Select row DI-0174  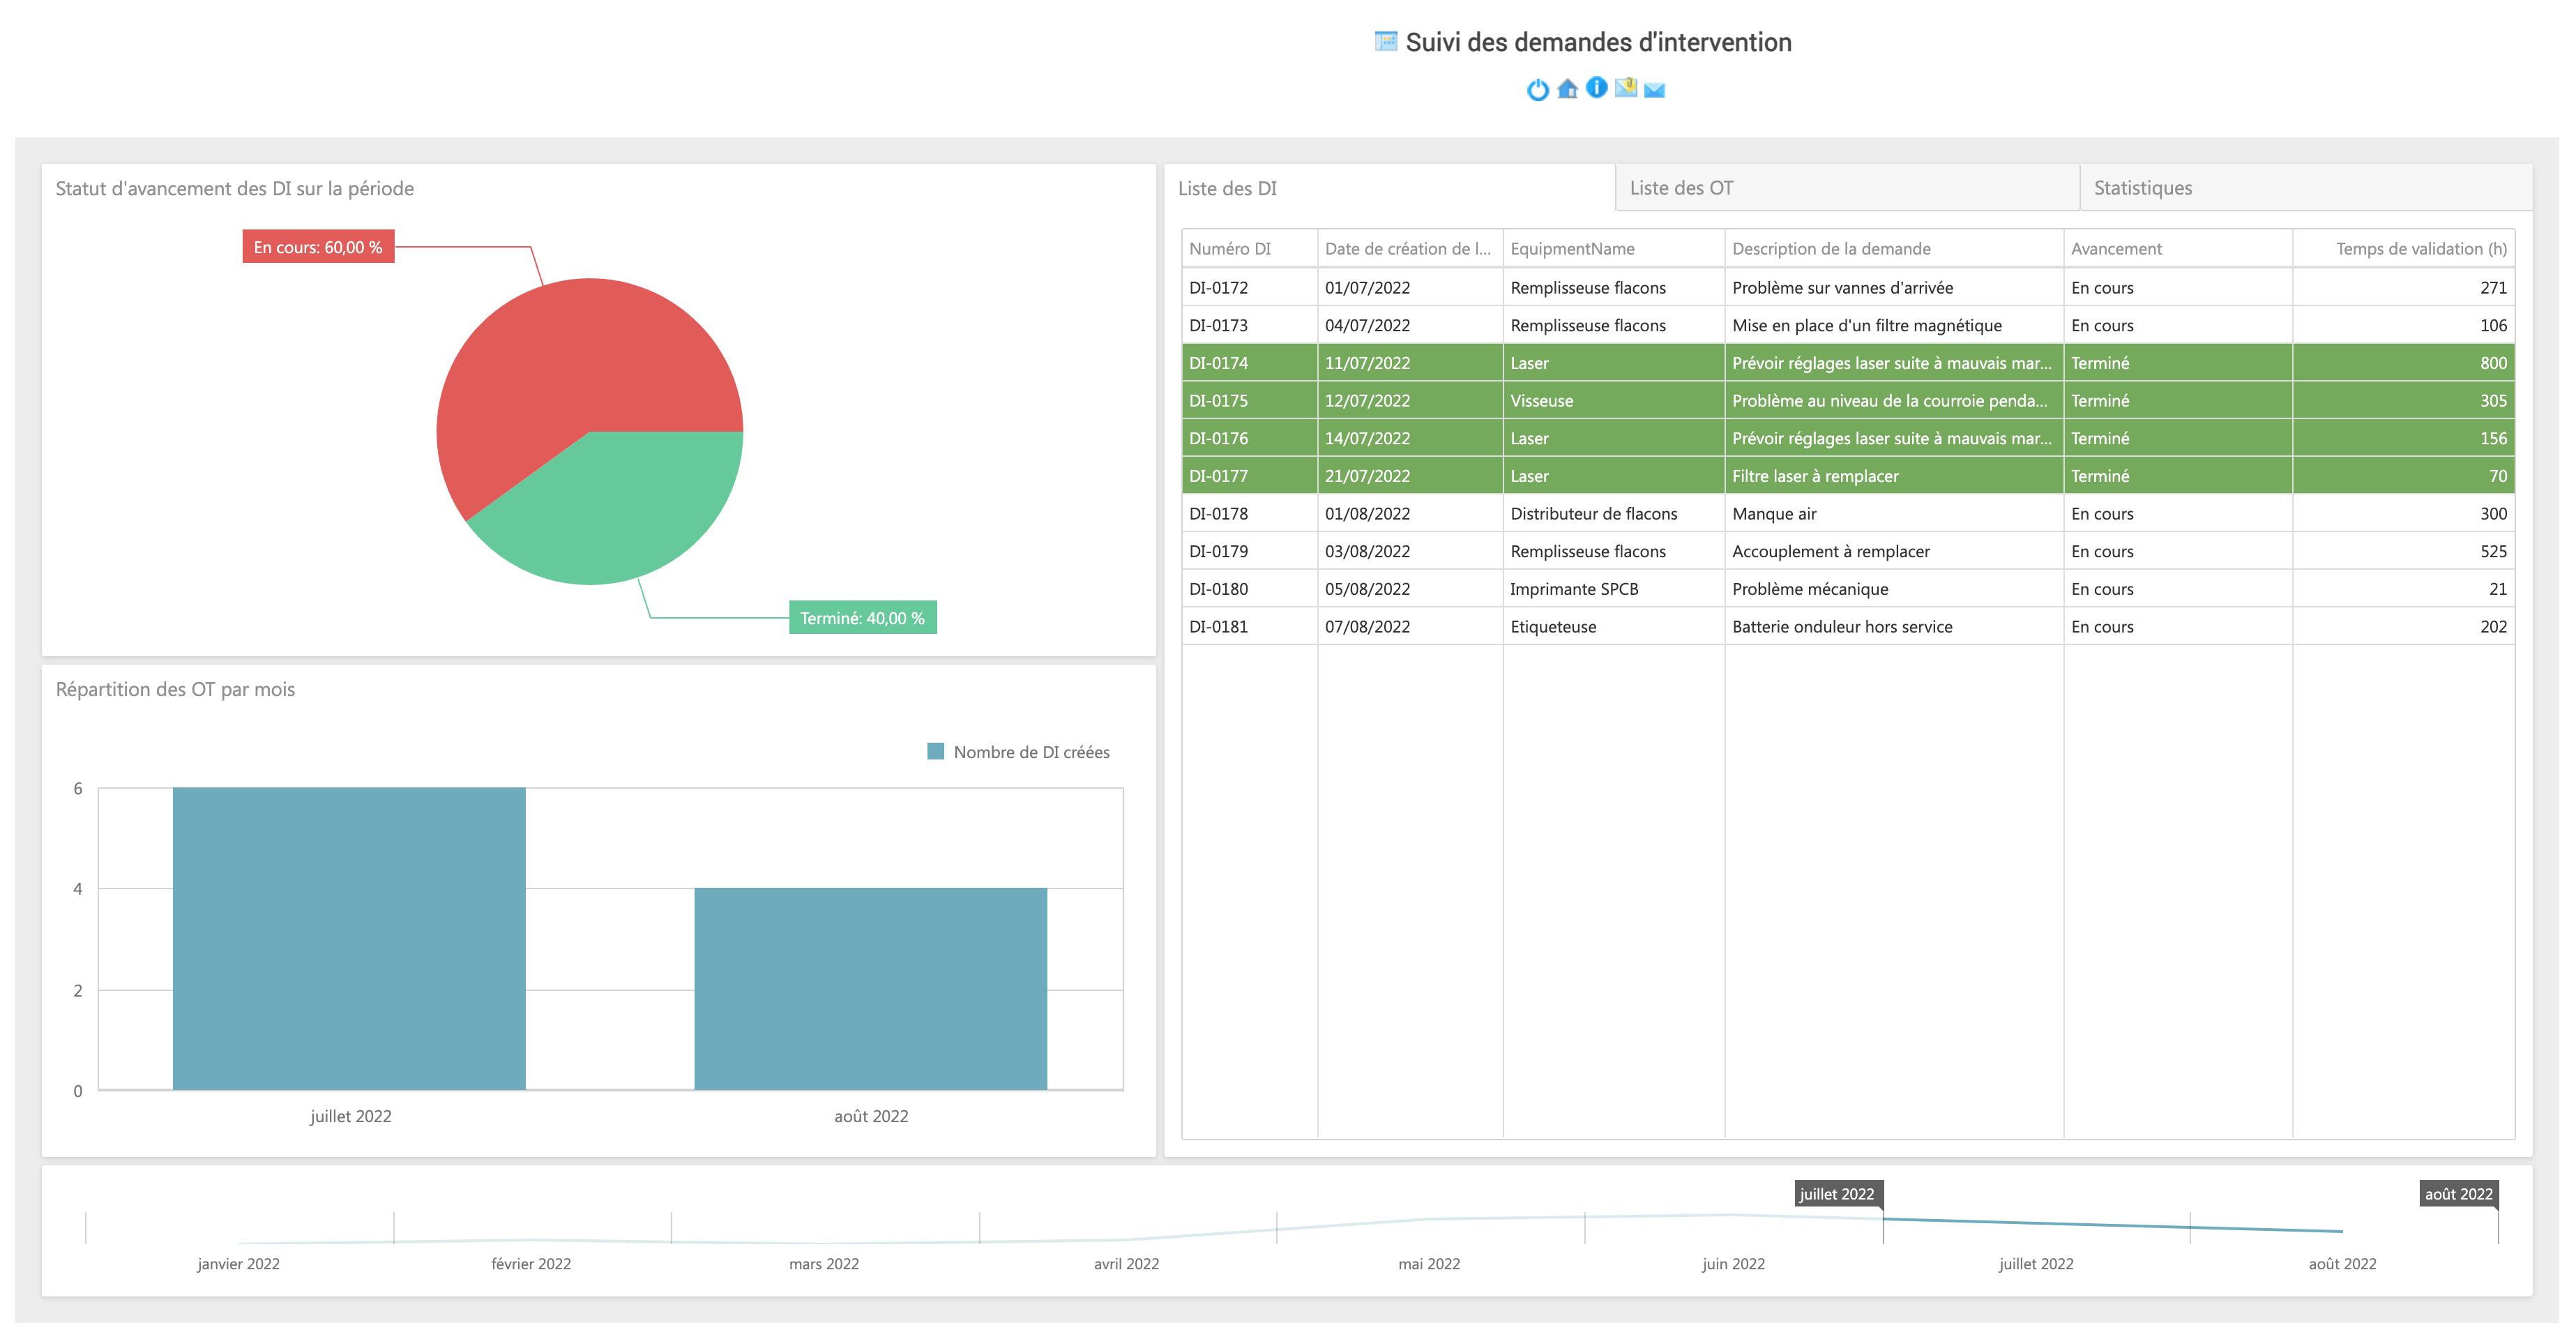(1848, 363)
